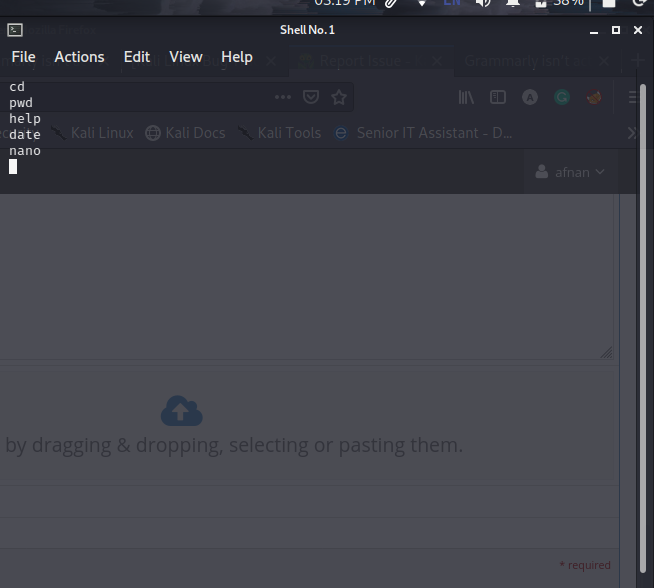Switch keyboard layout via EN indicator
Screen dimensions: 654x588
[452, 3]
